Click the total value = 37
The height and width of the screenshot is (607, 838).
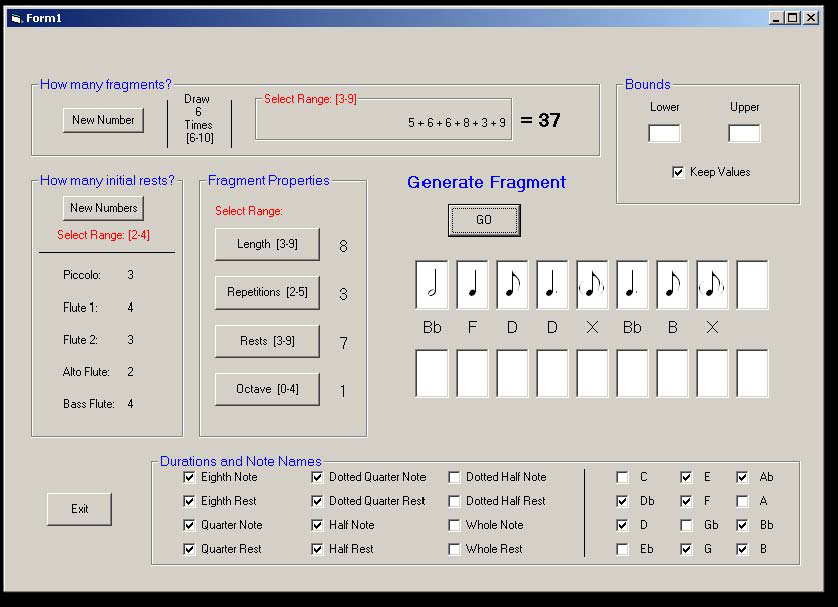point(540,120)
